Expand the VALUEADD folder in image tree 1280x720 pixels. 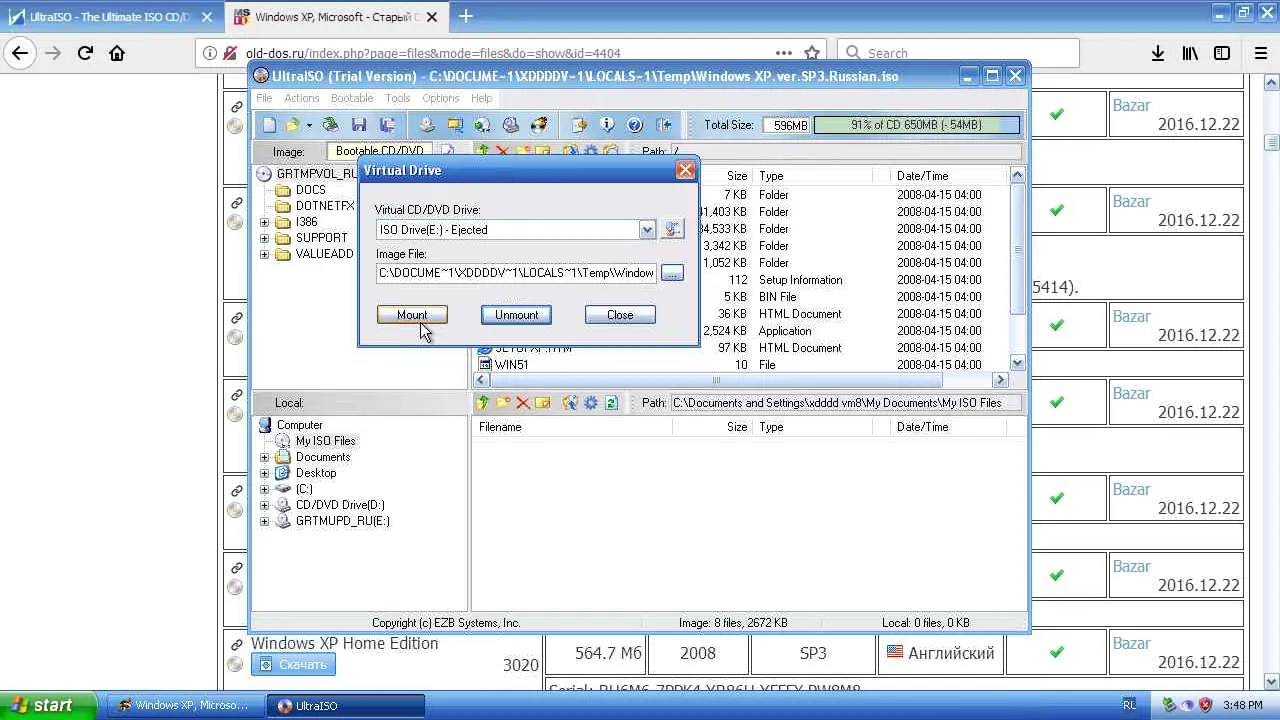coord(264,254)
